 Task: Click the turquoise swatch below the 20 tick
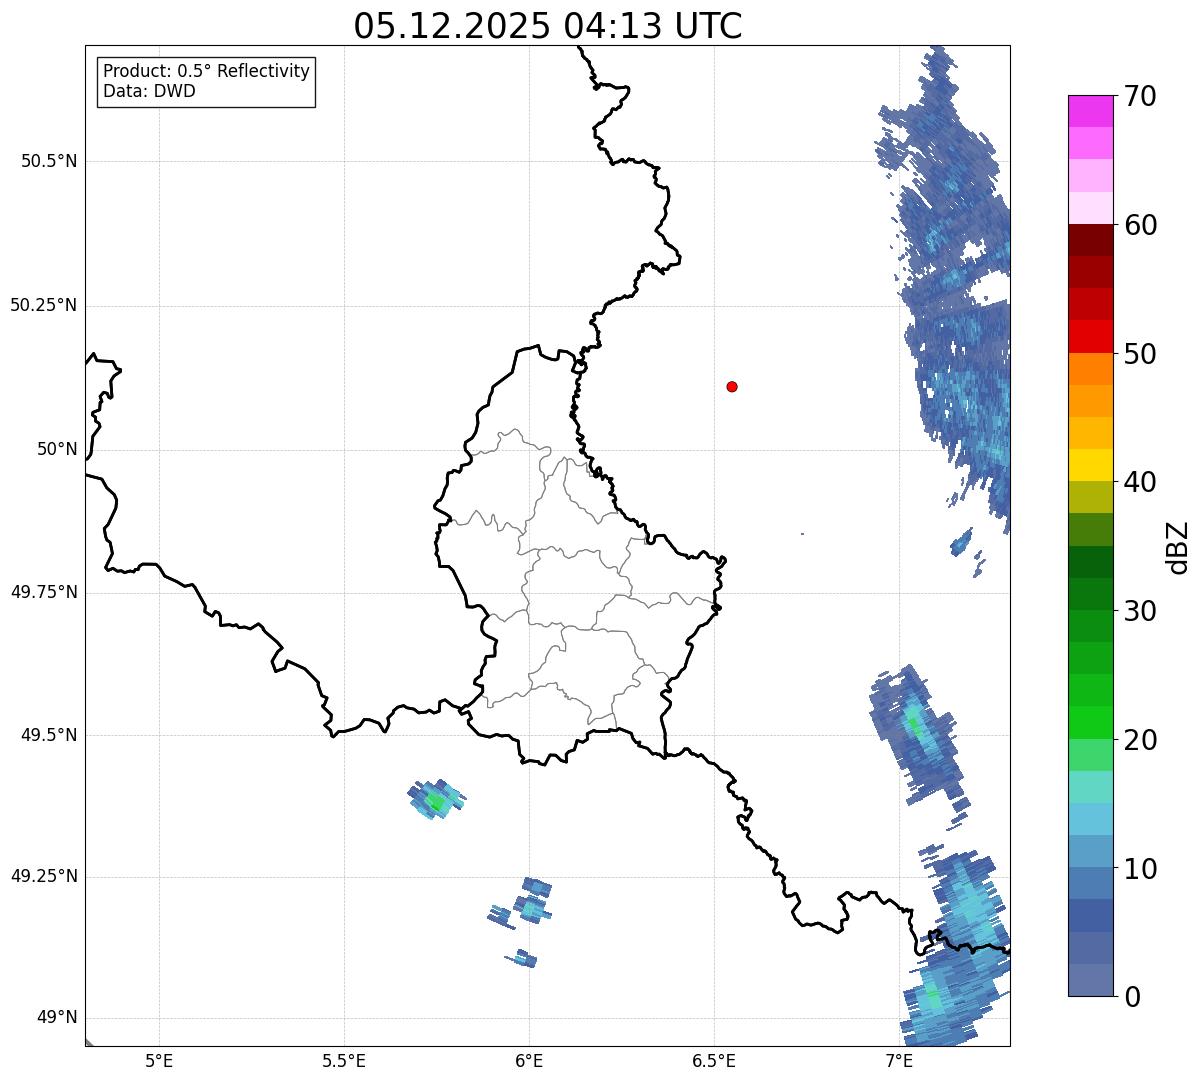(1091, 787)
